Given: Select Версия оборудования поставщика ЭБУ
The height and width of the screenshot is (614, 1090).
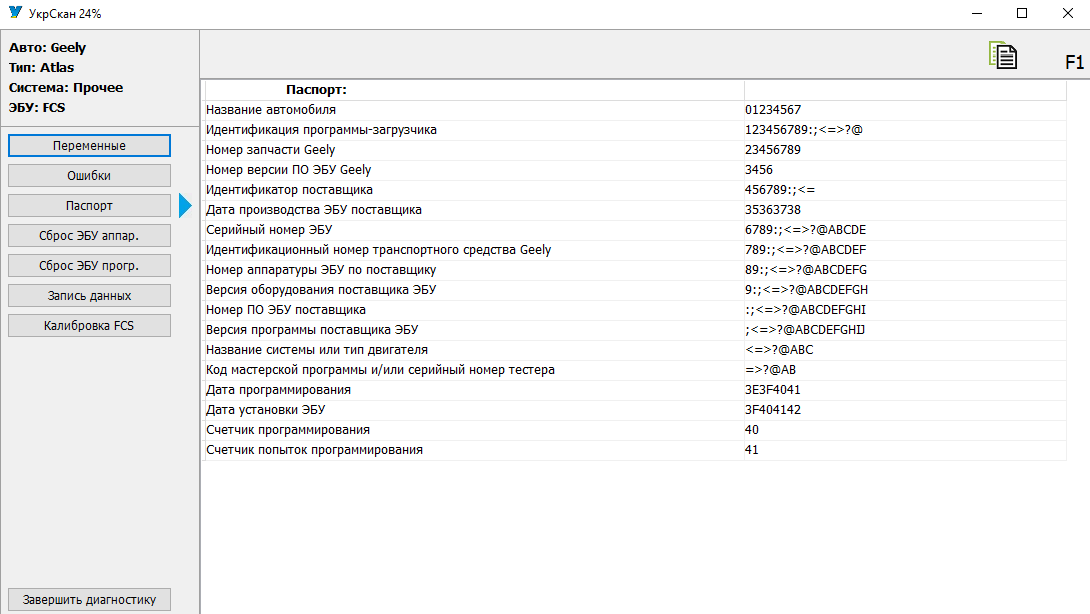Looking at the screenshot, I should click(321, 290).
